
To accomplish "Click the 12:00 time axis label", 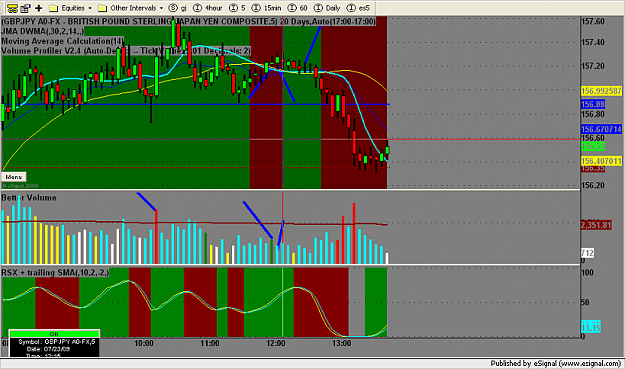I will pos(275,343).
